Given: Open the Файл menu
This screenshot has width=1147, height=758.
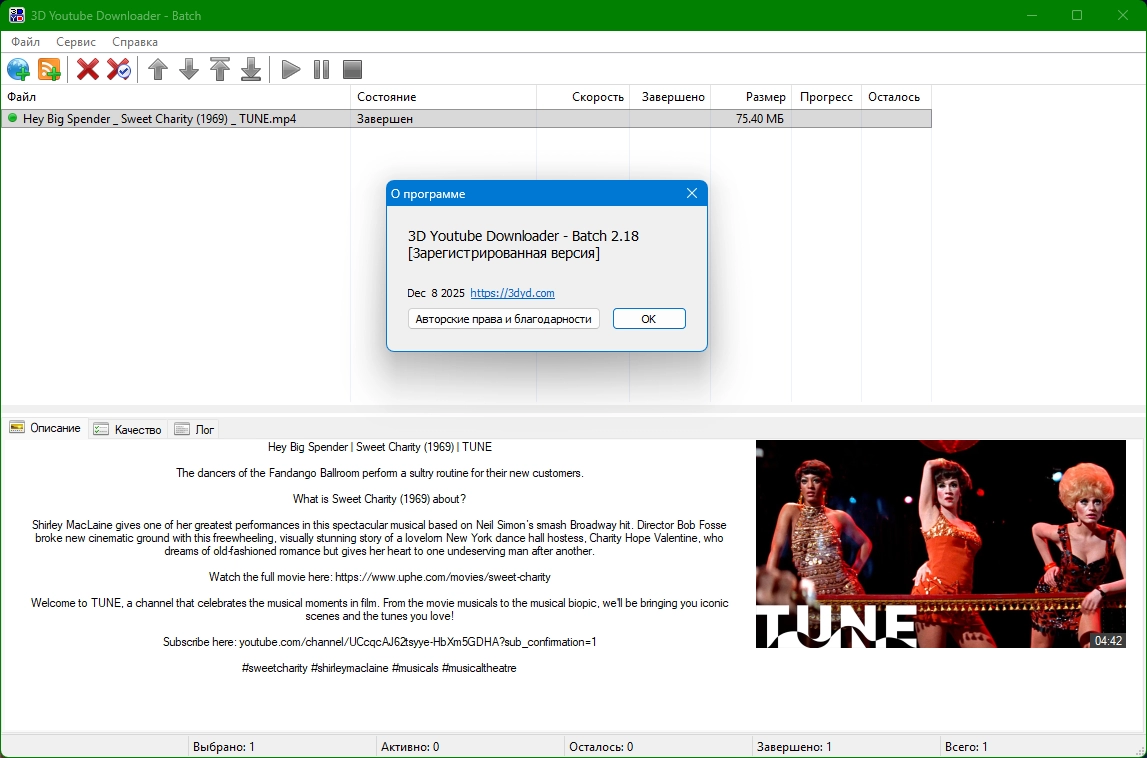Looking at the screenshot, I should pos(26,42).
